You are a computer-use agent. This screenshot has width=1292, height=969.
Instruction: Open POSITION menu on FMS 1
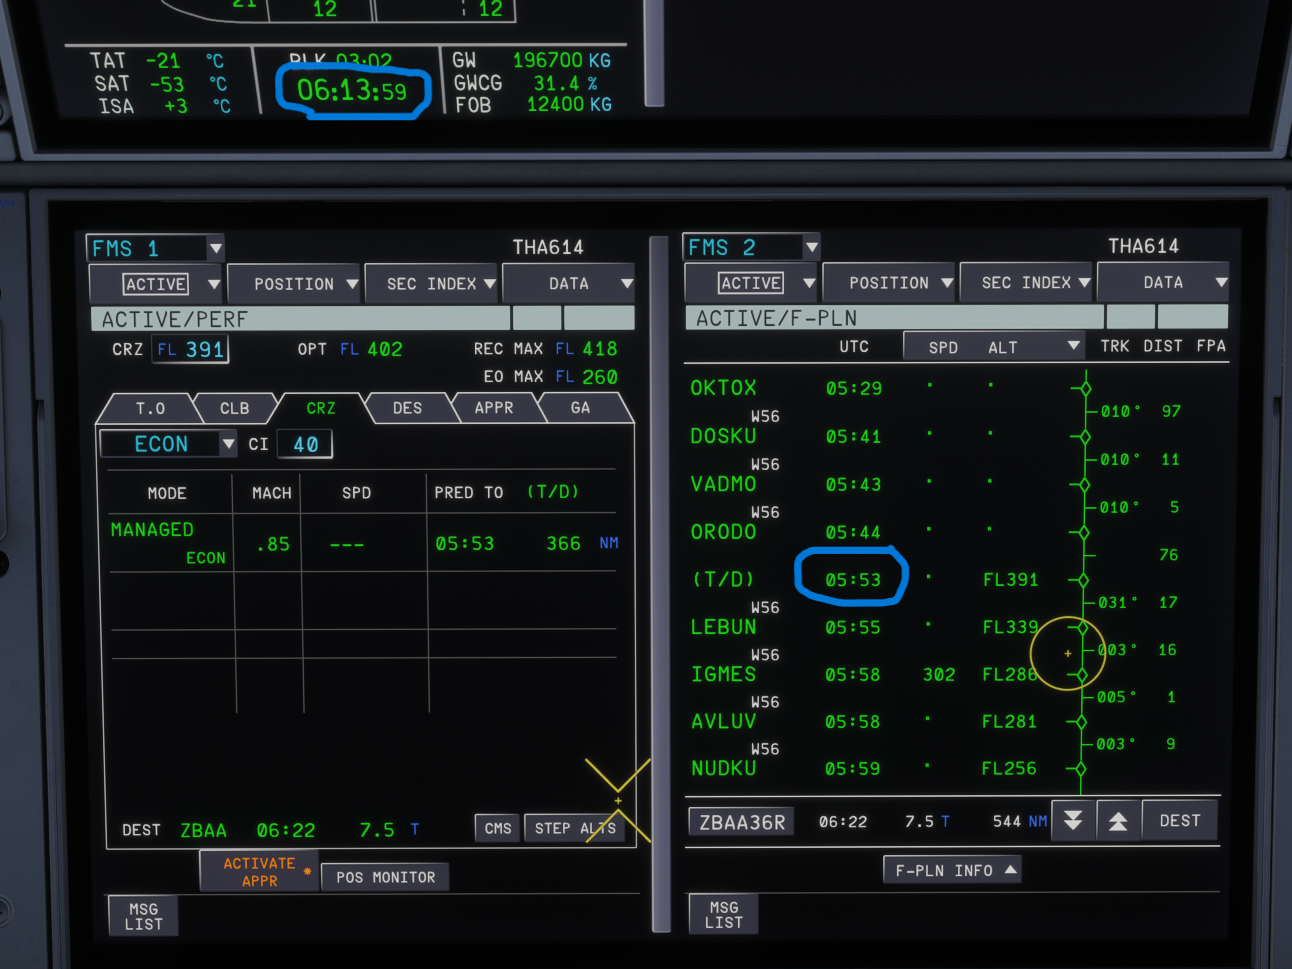click(294, 284)
